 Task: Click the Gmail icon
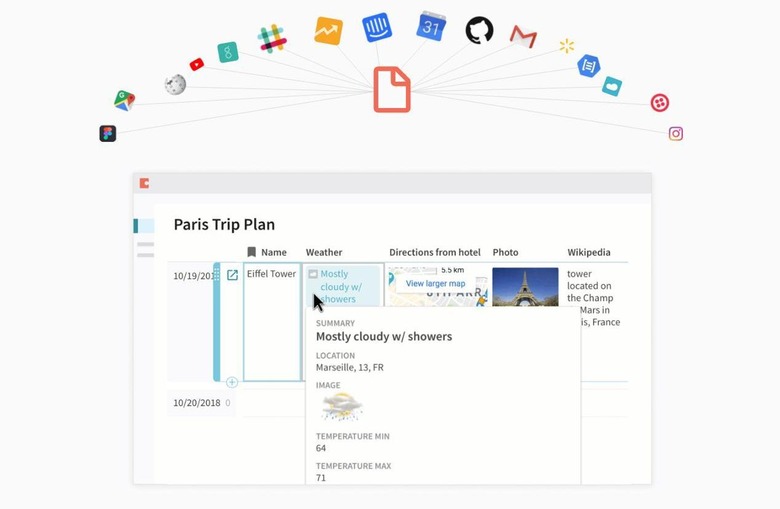pyautogui.click(x=523, y=36)
